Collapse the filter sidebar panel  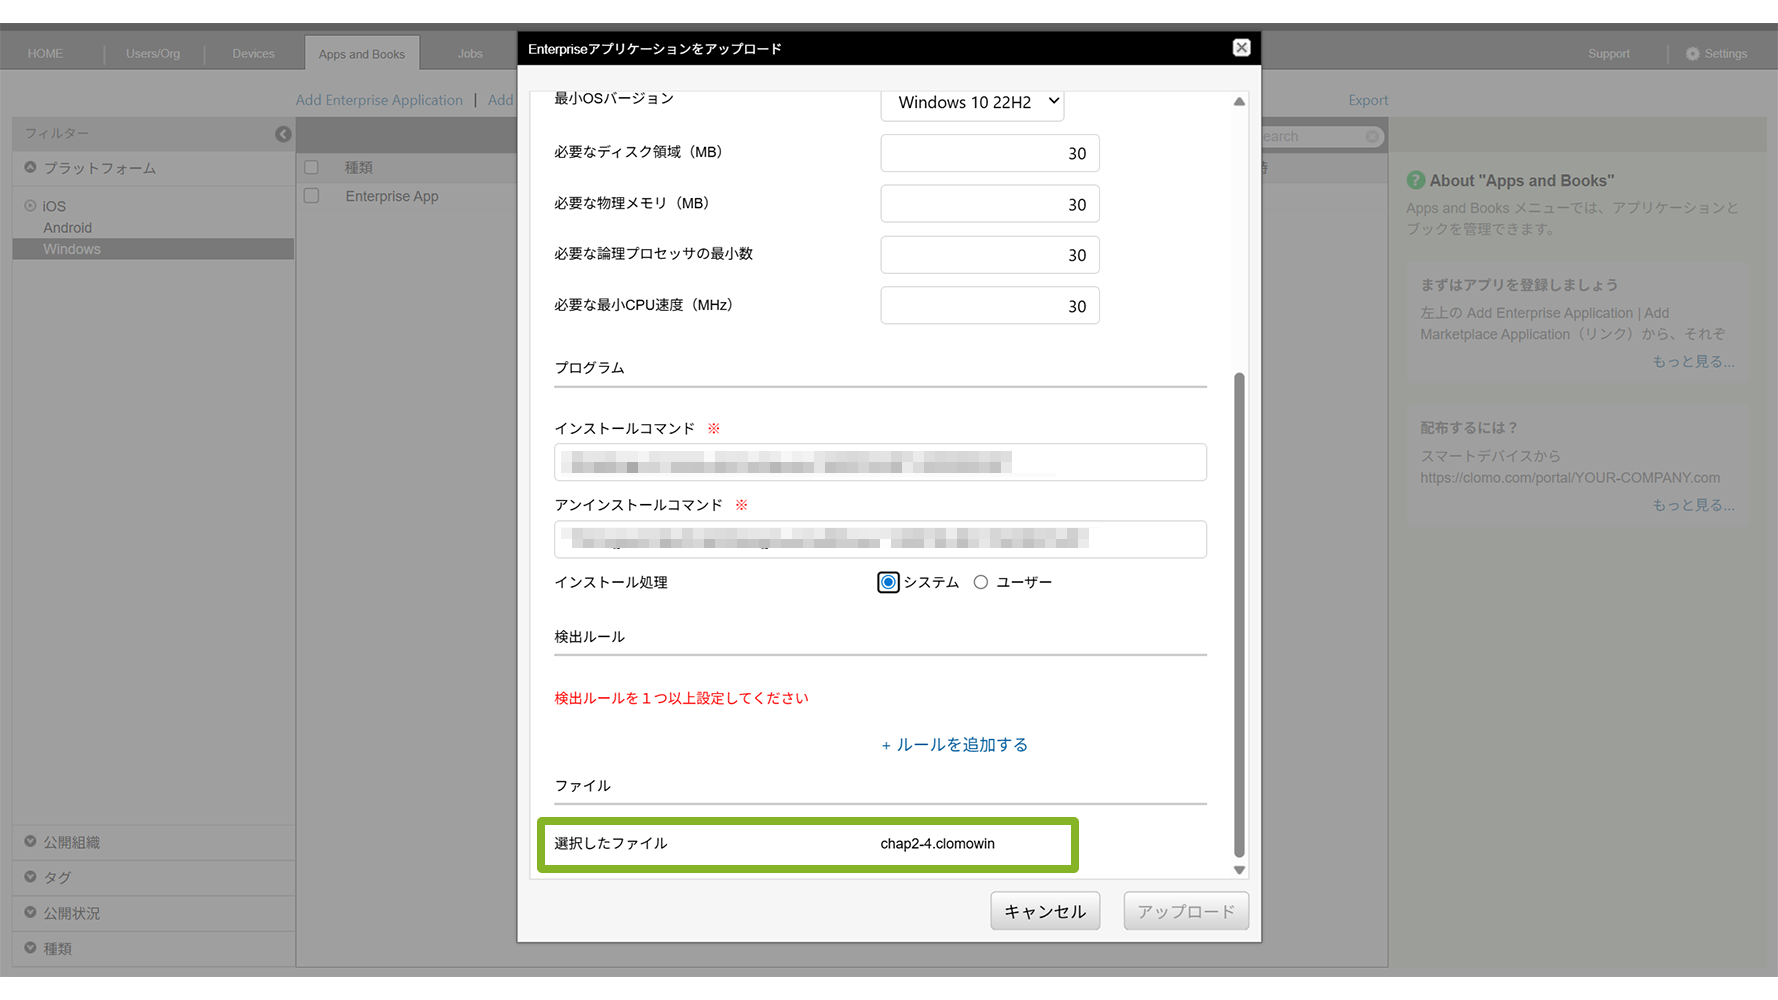pyautogui.click(x=283, y=134)
